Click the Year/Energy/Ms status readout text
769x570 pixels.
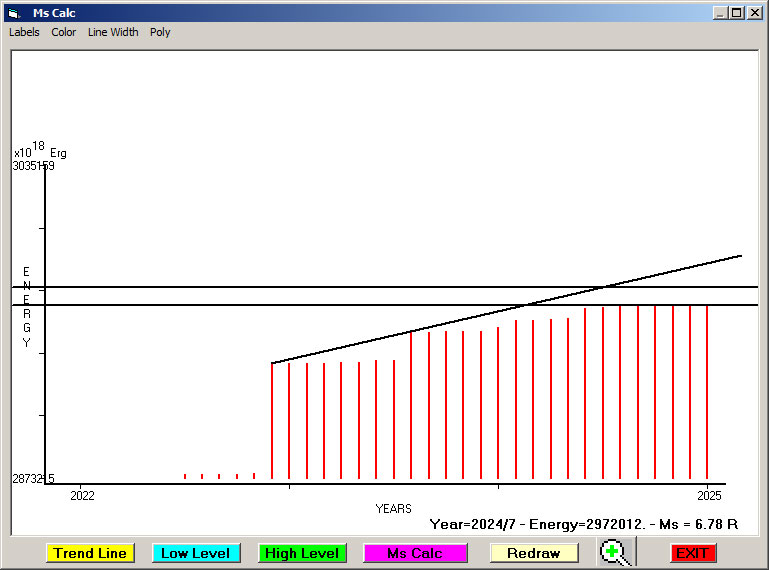tap(583, 524)
